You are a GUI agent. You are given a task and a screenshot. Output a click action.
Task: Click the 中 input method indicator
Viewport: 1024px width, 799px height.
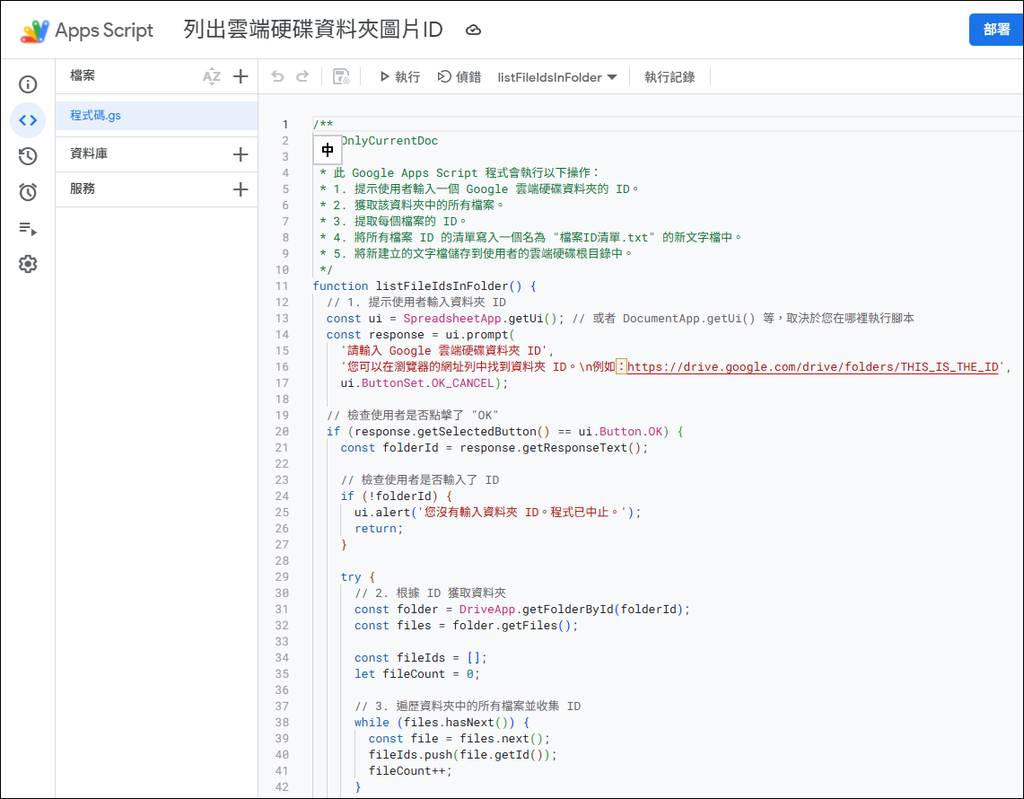(327, 150)
